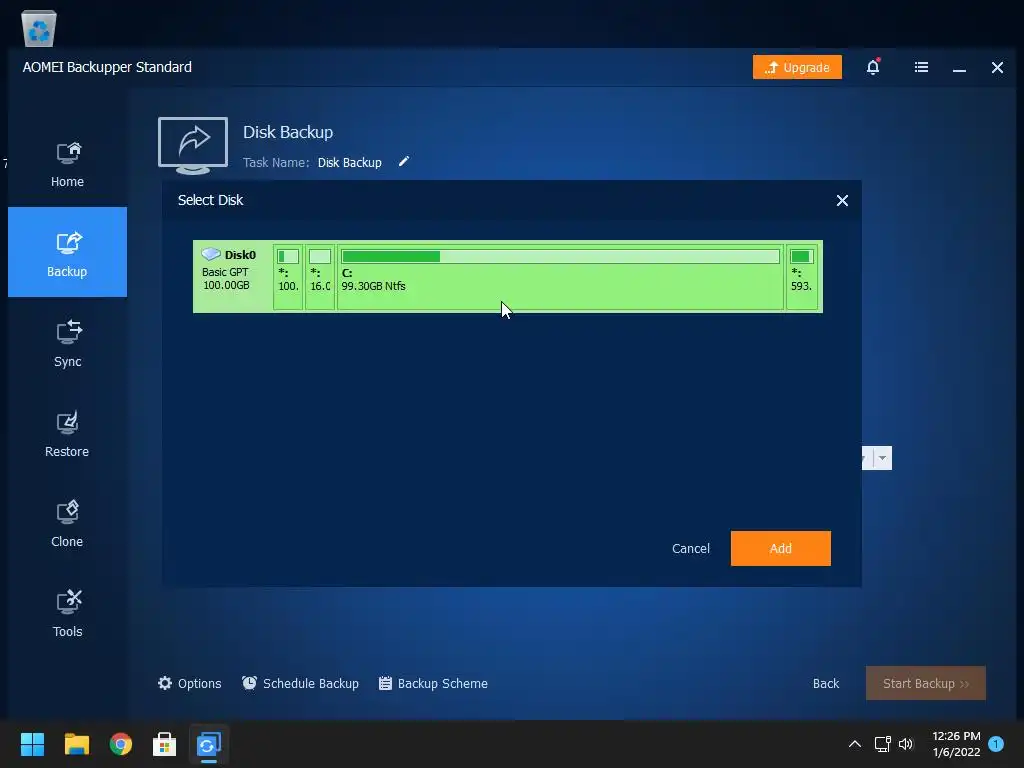
Task: Open the Home section in sidebar
Action: click(x=67, y=165)
